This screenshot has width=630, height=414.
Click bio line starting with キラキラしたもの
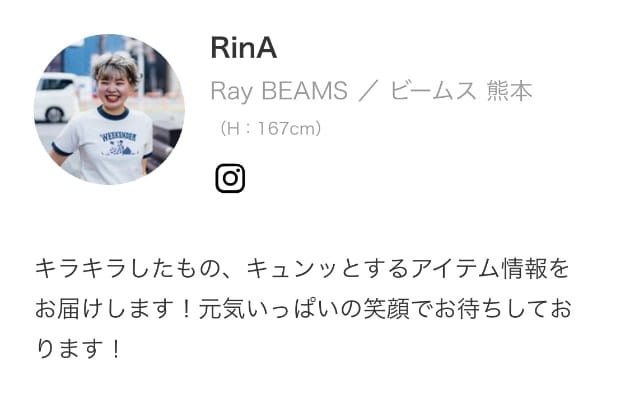coord(302,268)
